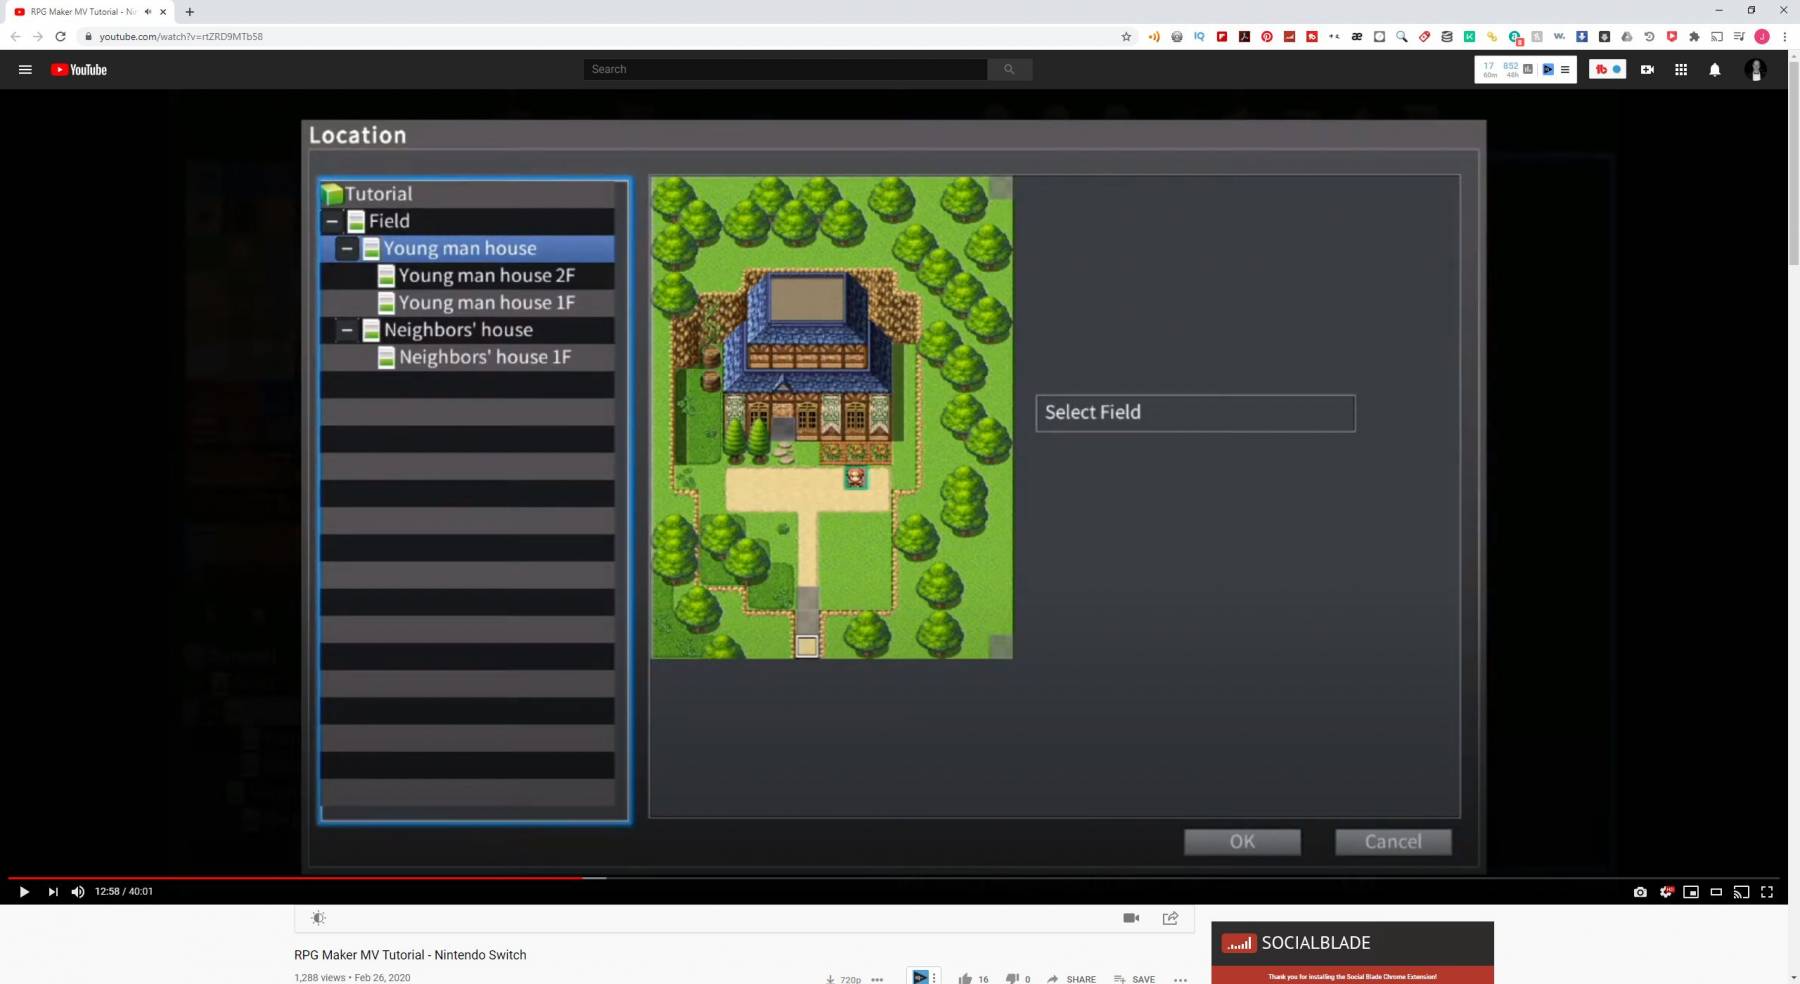Viewport: 1800px width, 984px height.
Task: Open the player settings gear
Action: click(1666, 892)
